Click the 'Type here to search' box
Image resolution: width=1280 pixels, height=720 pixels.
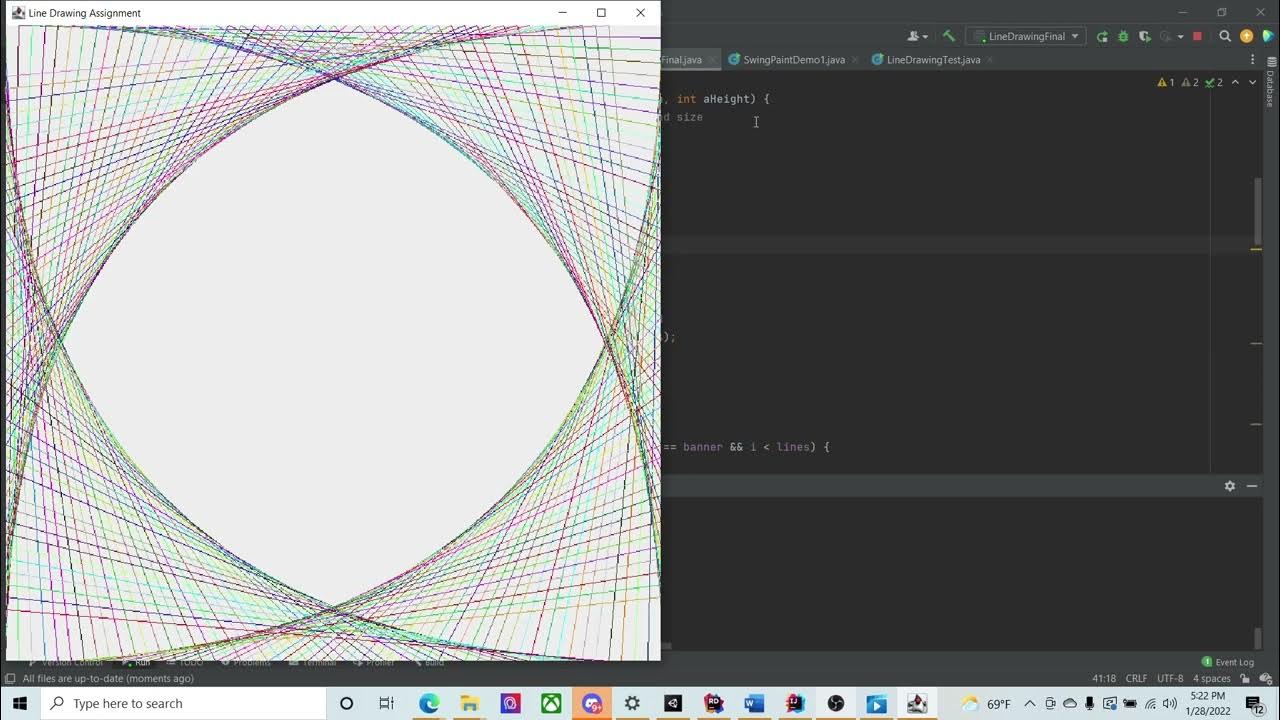click(x=183, y=703)
